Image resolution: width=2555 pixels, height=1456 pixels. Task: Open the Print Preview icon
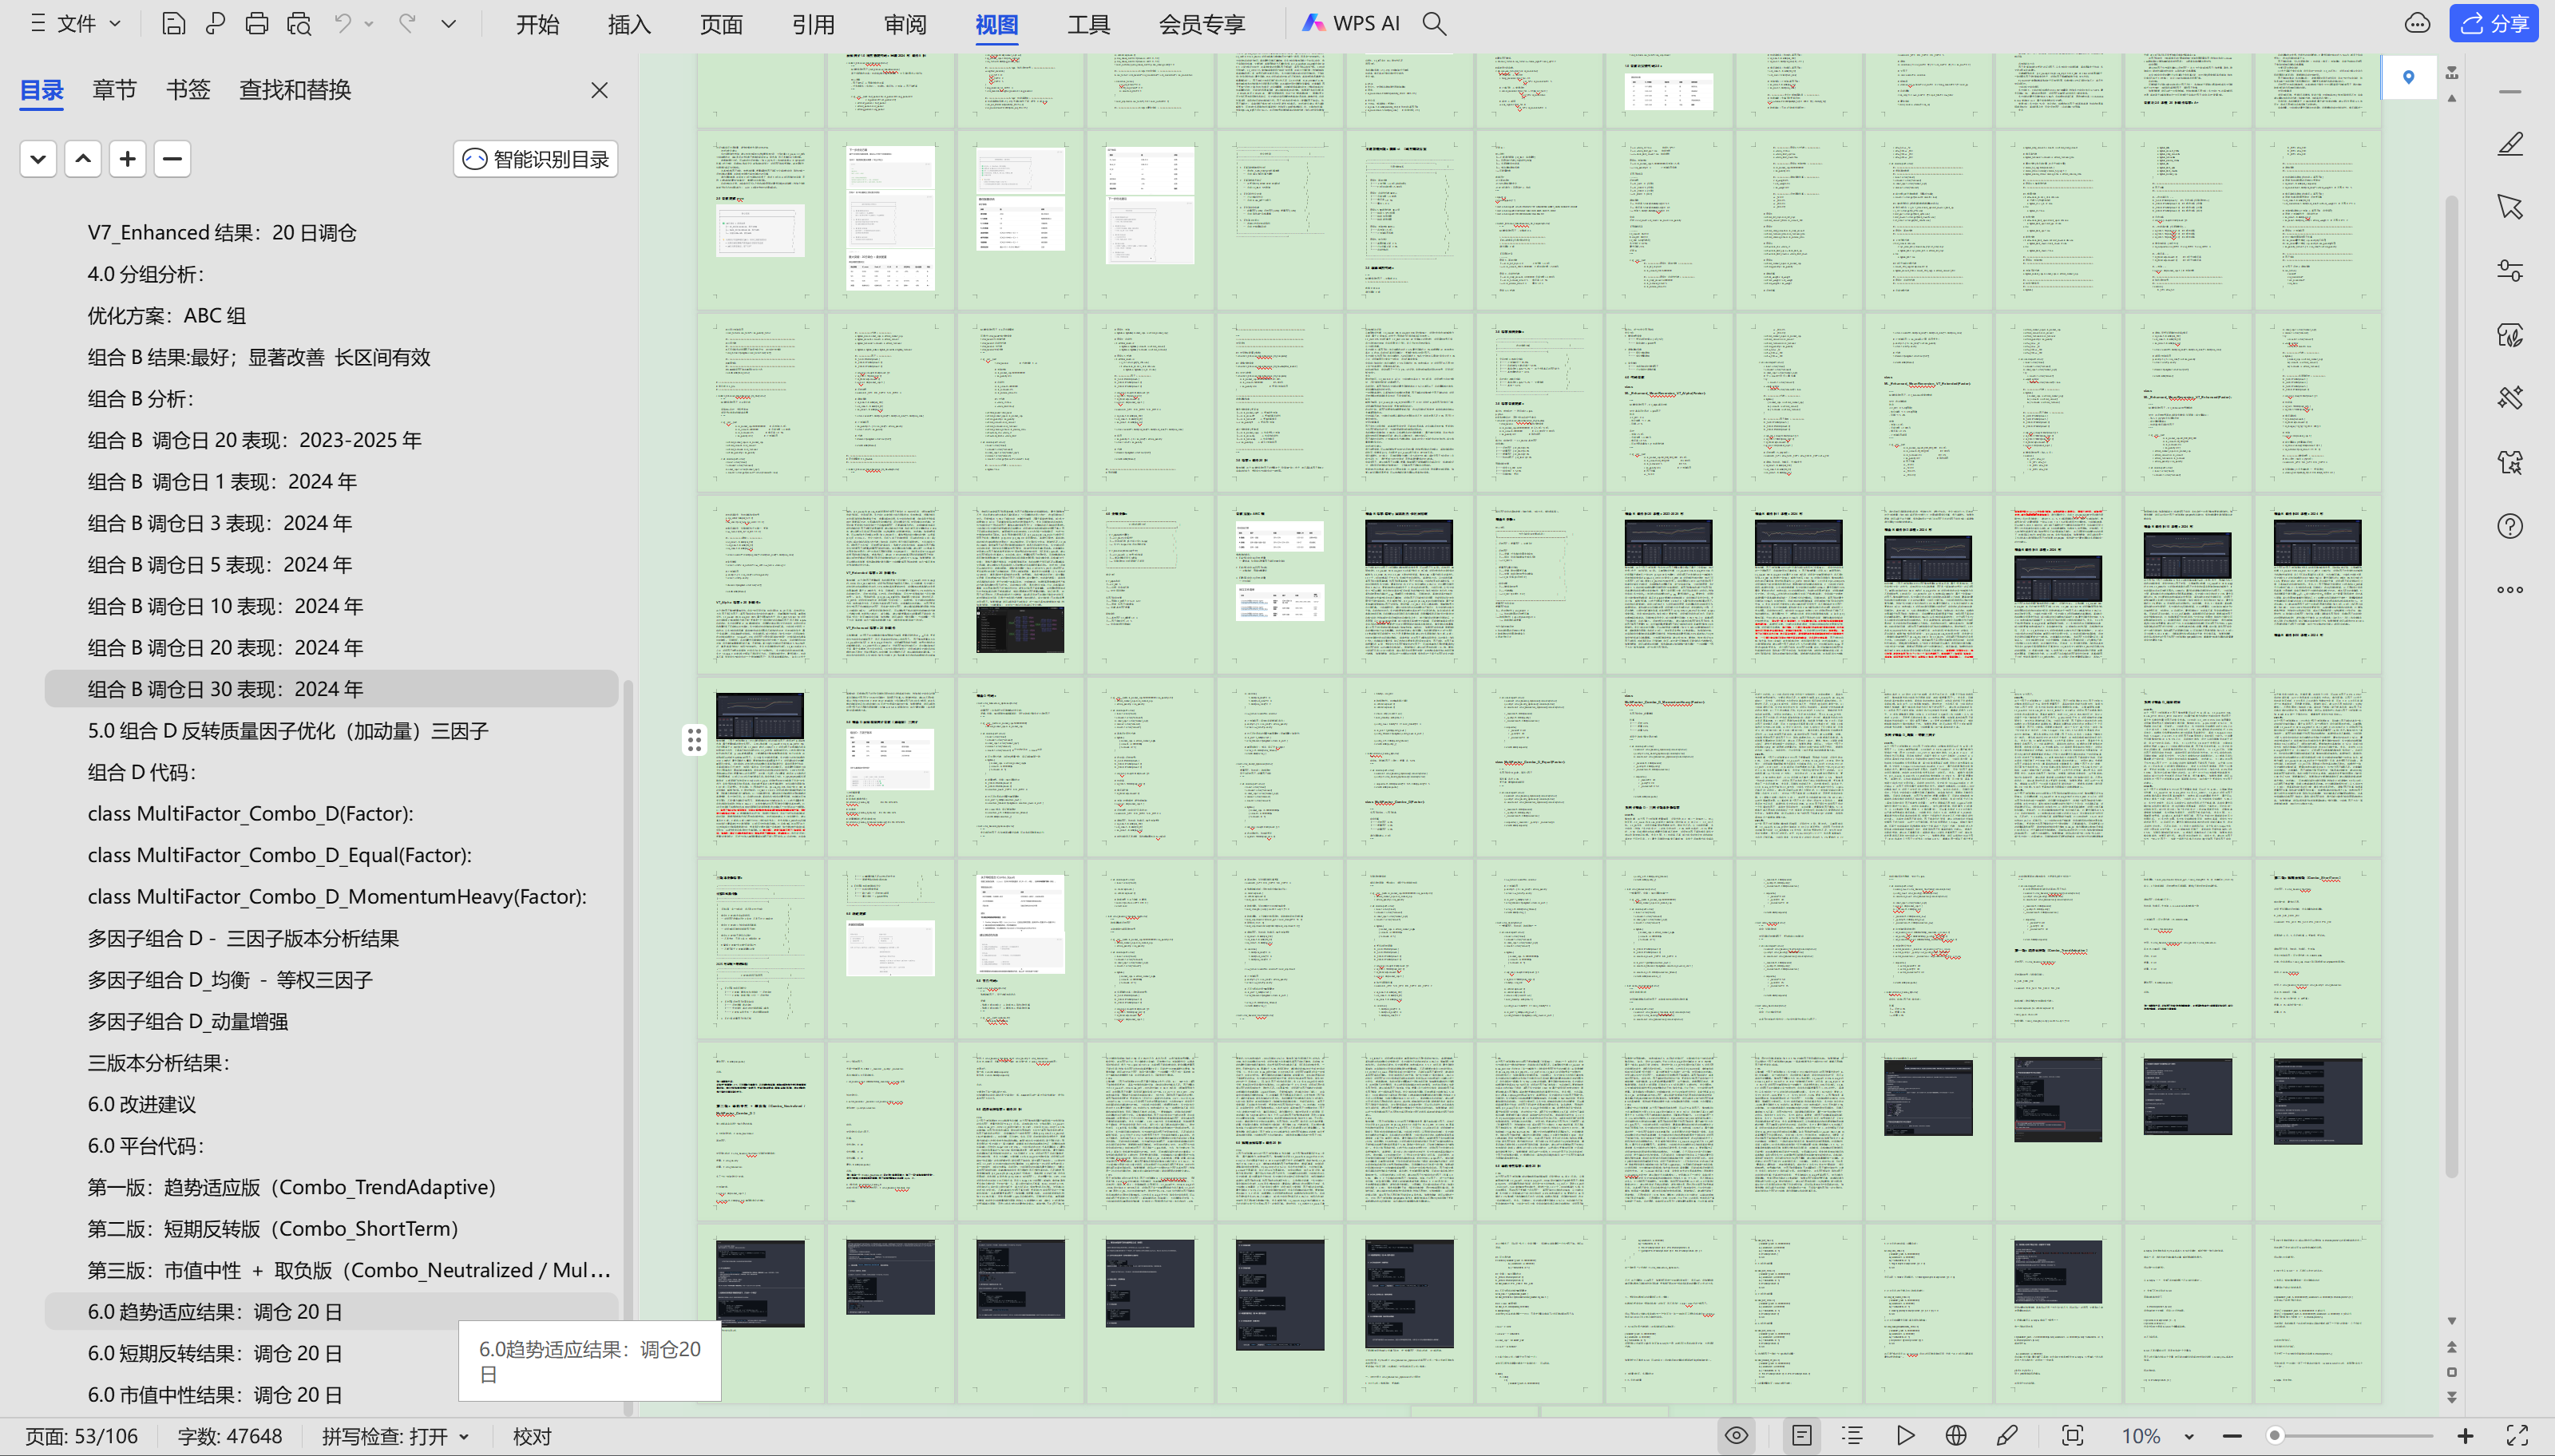click(299, 23)
